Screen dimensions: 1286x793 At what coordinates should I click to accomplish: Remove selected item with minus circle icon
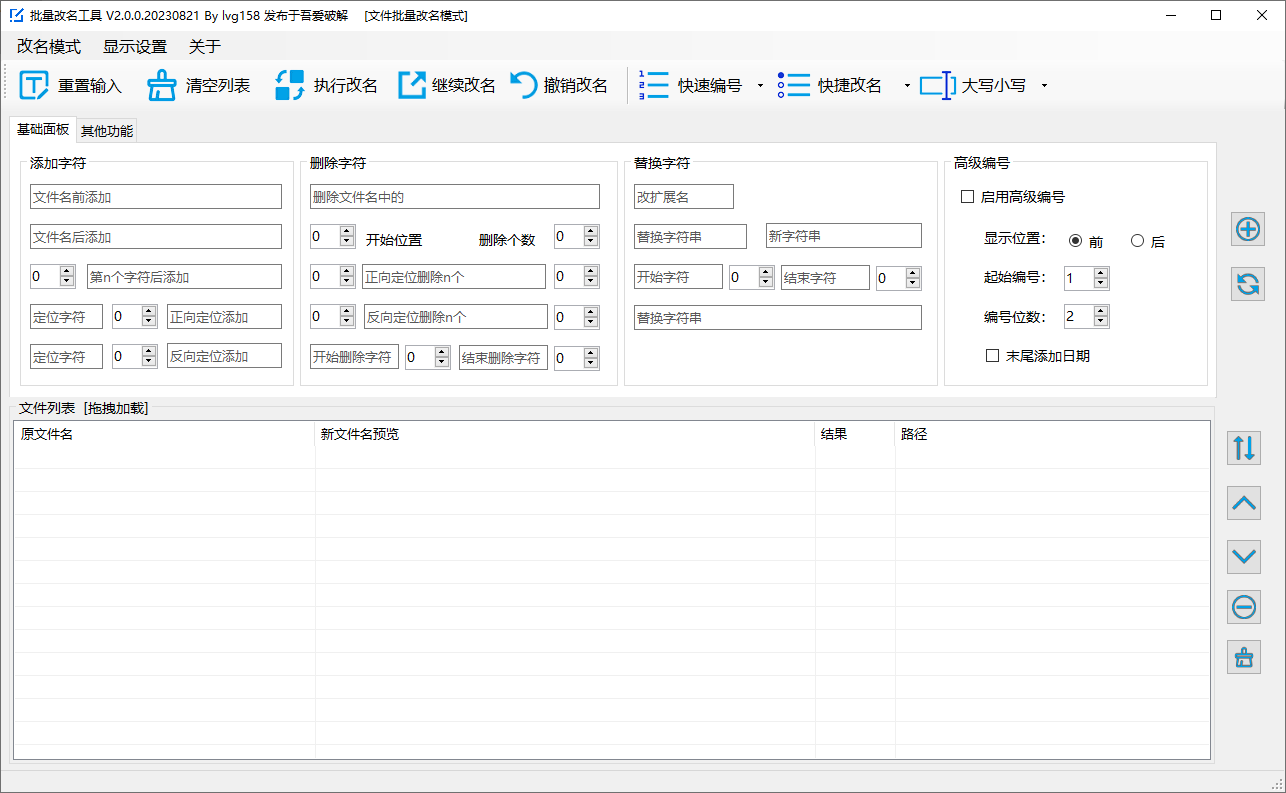[x=1244, y=606]
